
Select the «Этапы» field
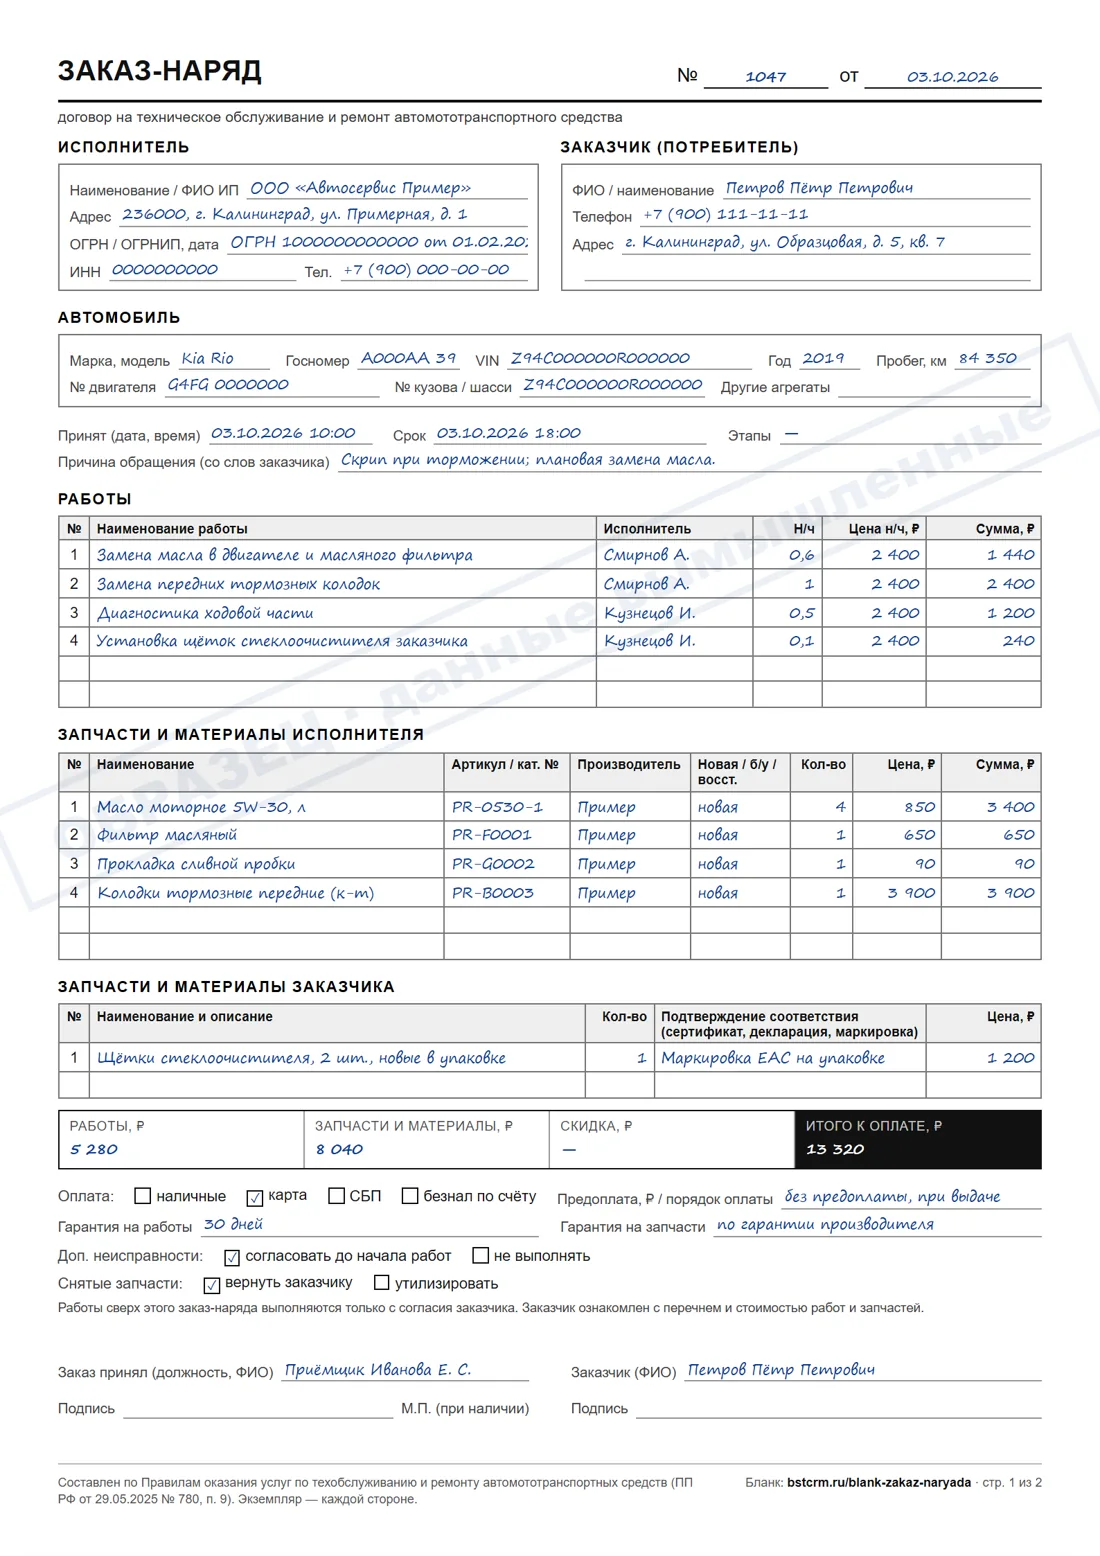point(911,434)
